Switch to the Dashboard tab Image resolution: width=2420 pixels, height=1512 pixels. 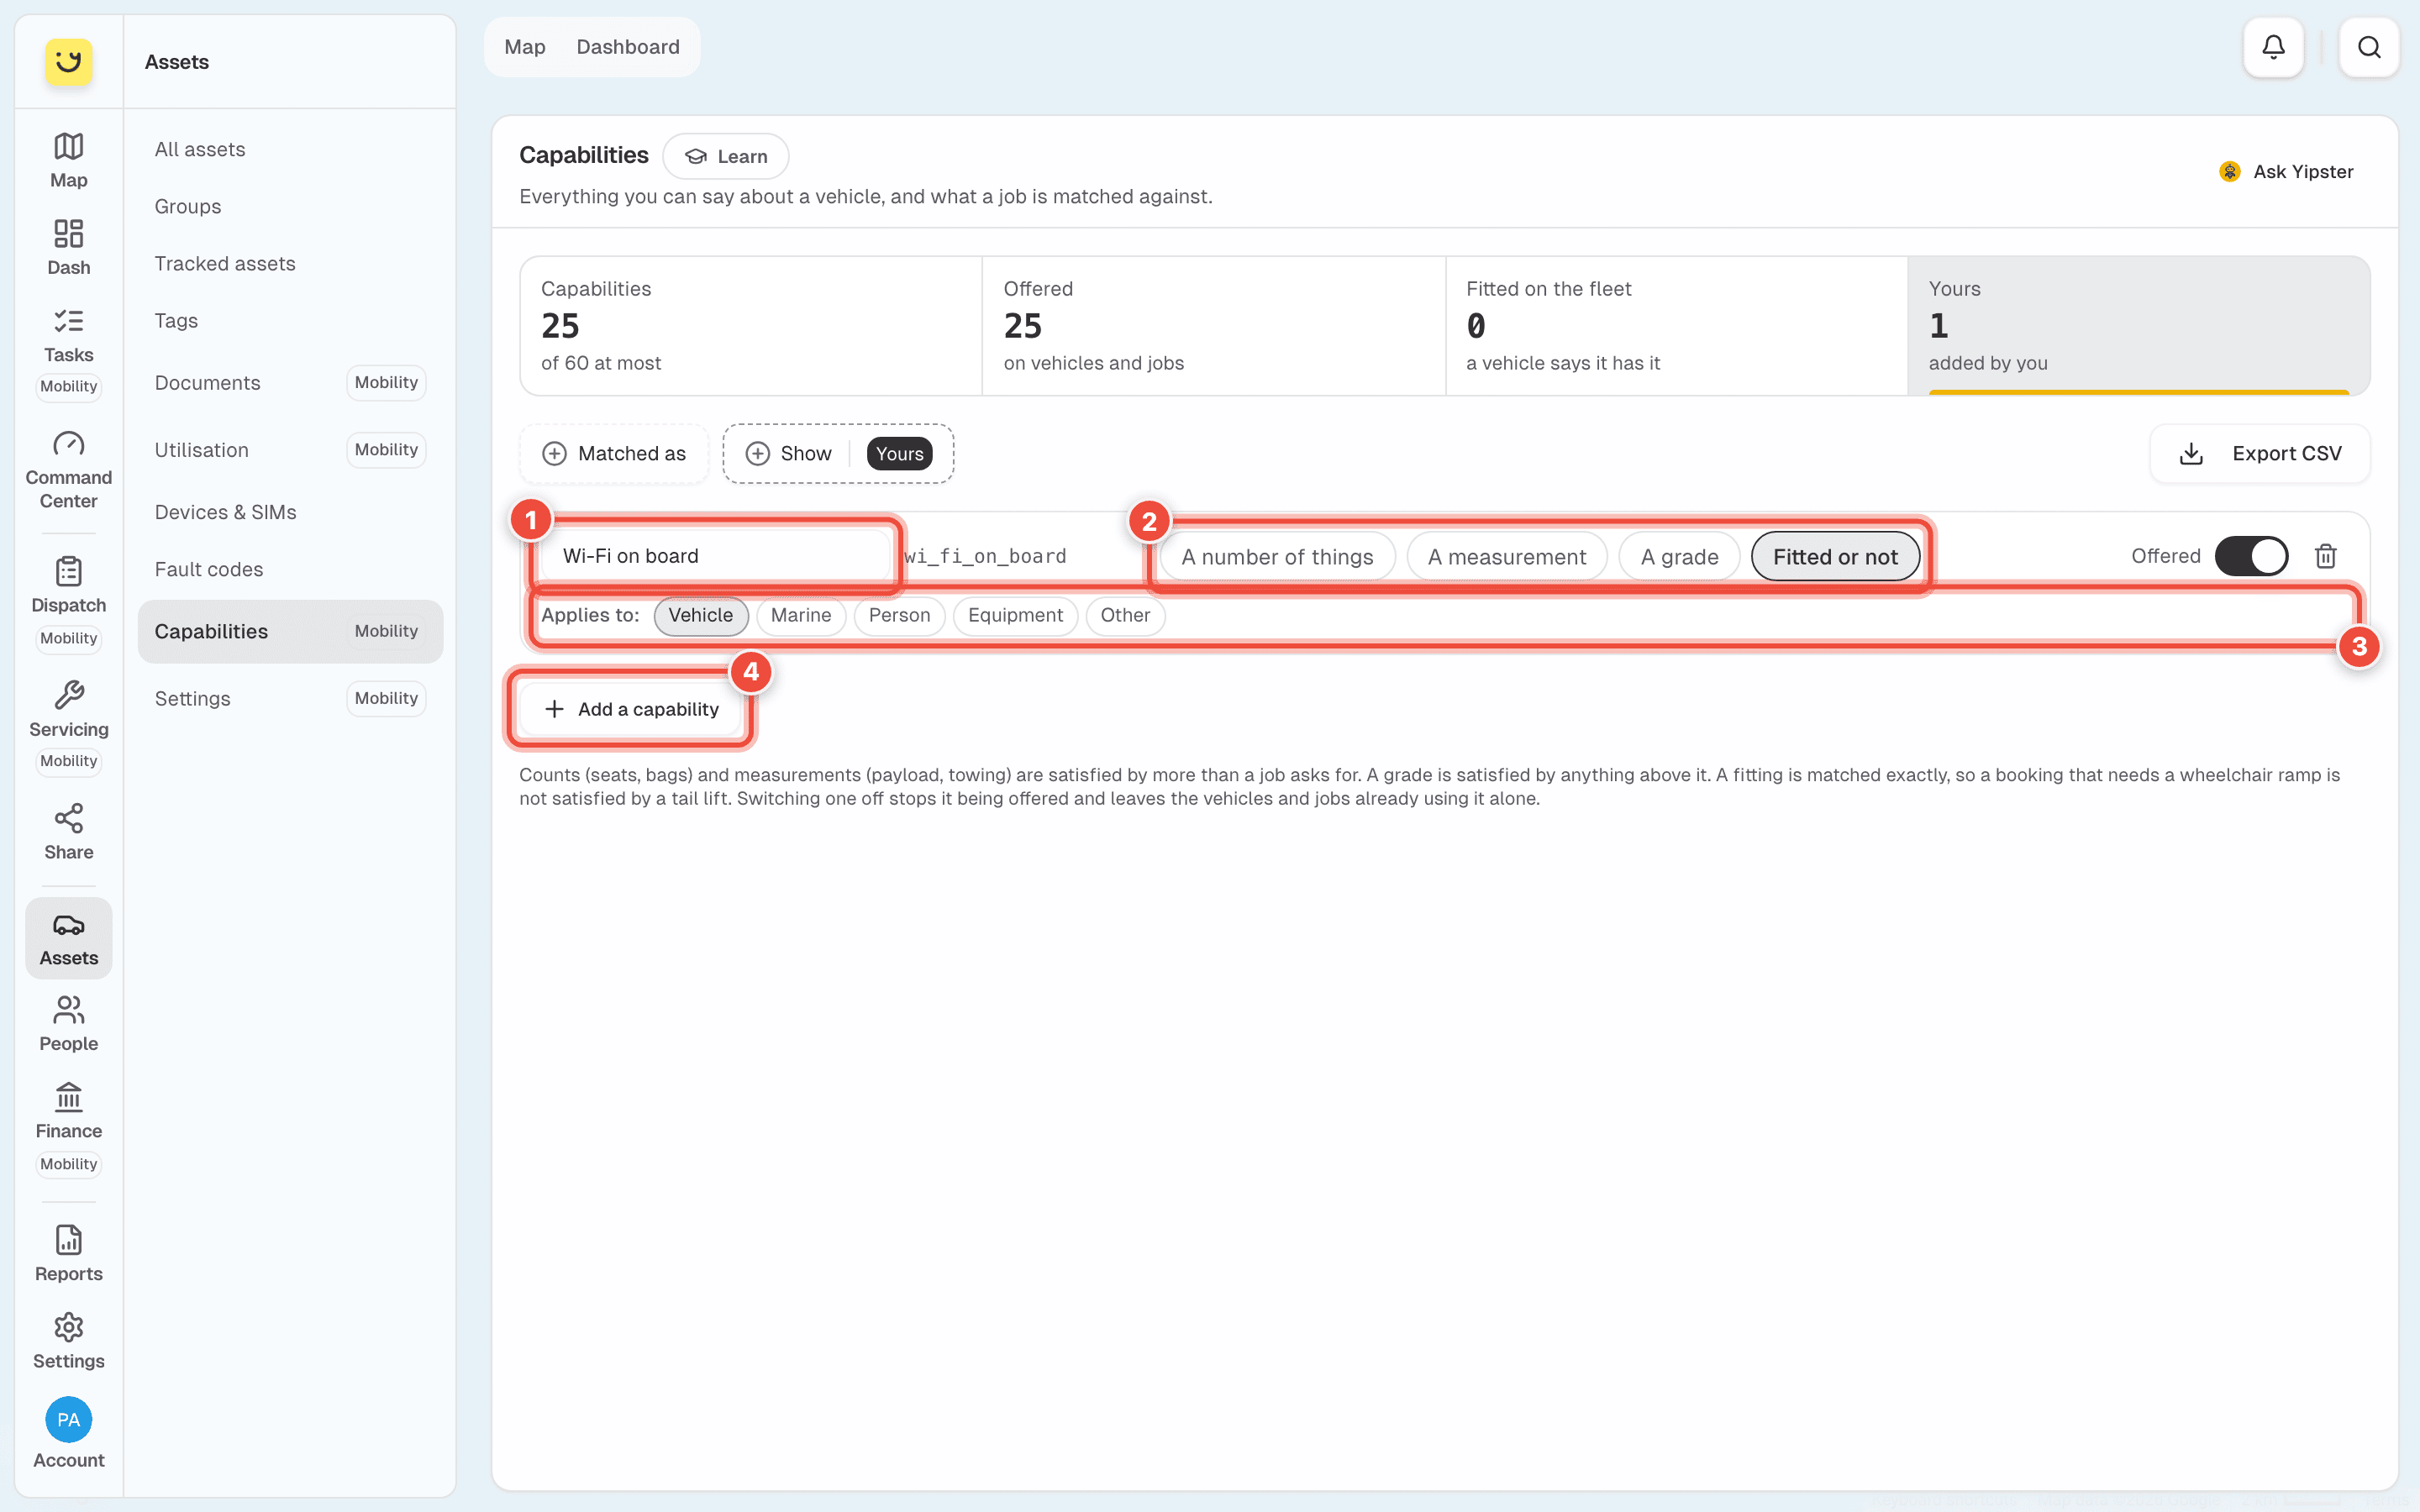(627, 47)
